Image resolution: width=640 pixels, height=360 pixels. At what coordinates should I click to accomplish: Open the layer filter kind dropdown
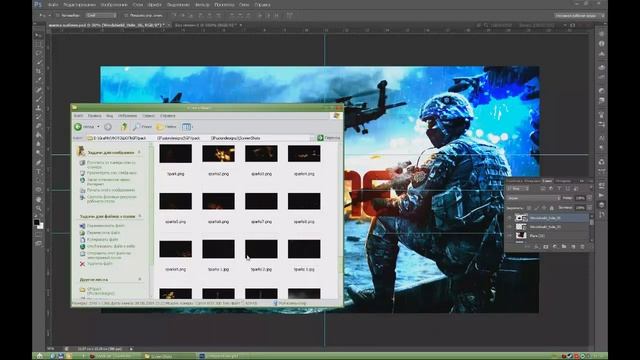(518, 189)
